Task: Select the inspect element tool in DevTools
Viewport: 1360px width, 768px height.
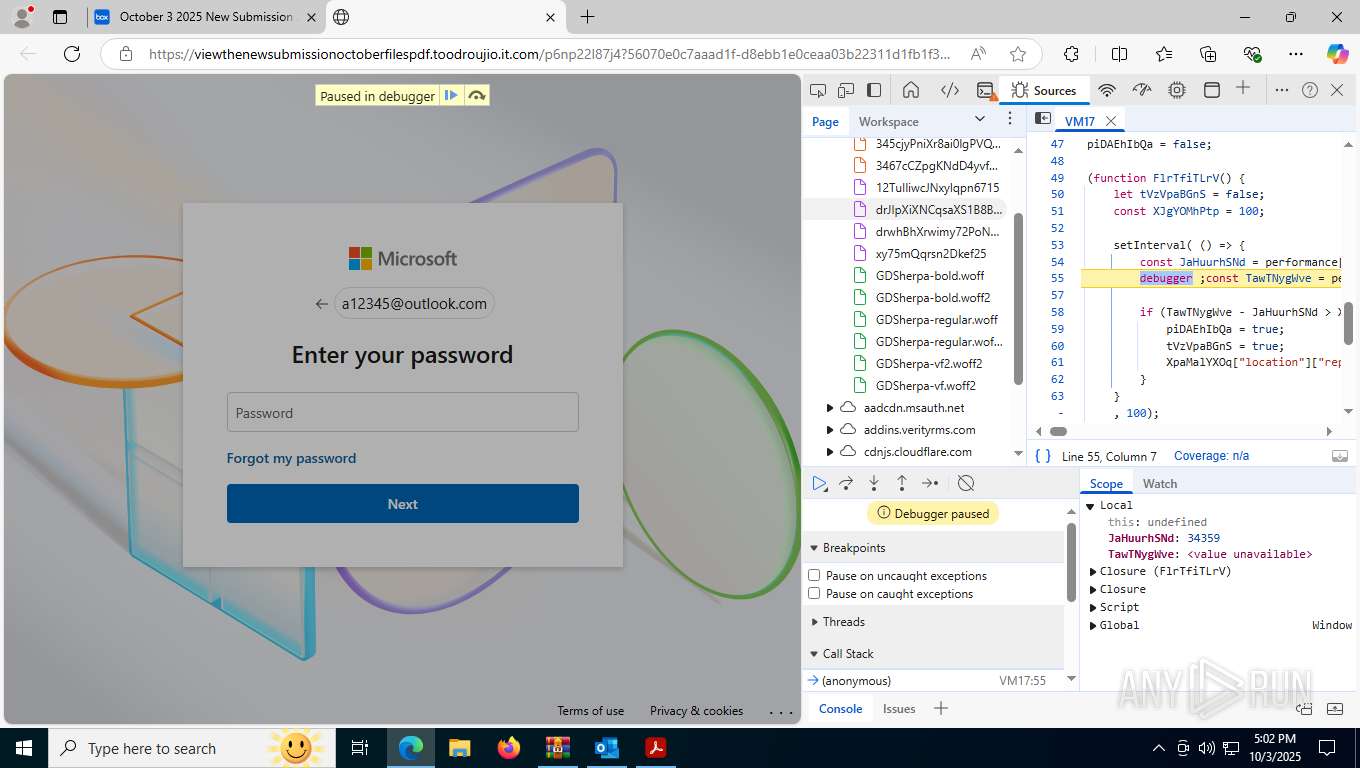Action: pos(818,90)
